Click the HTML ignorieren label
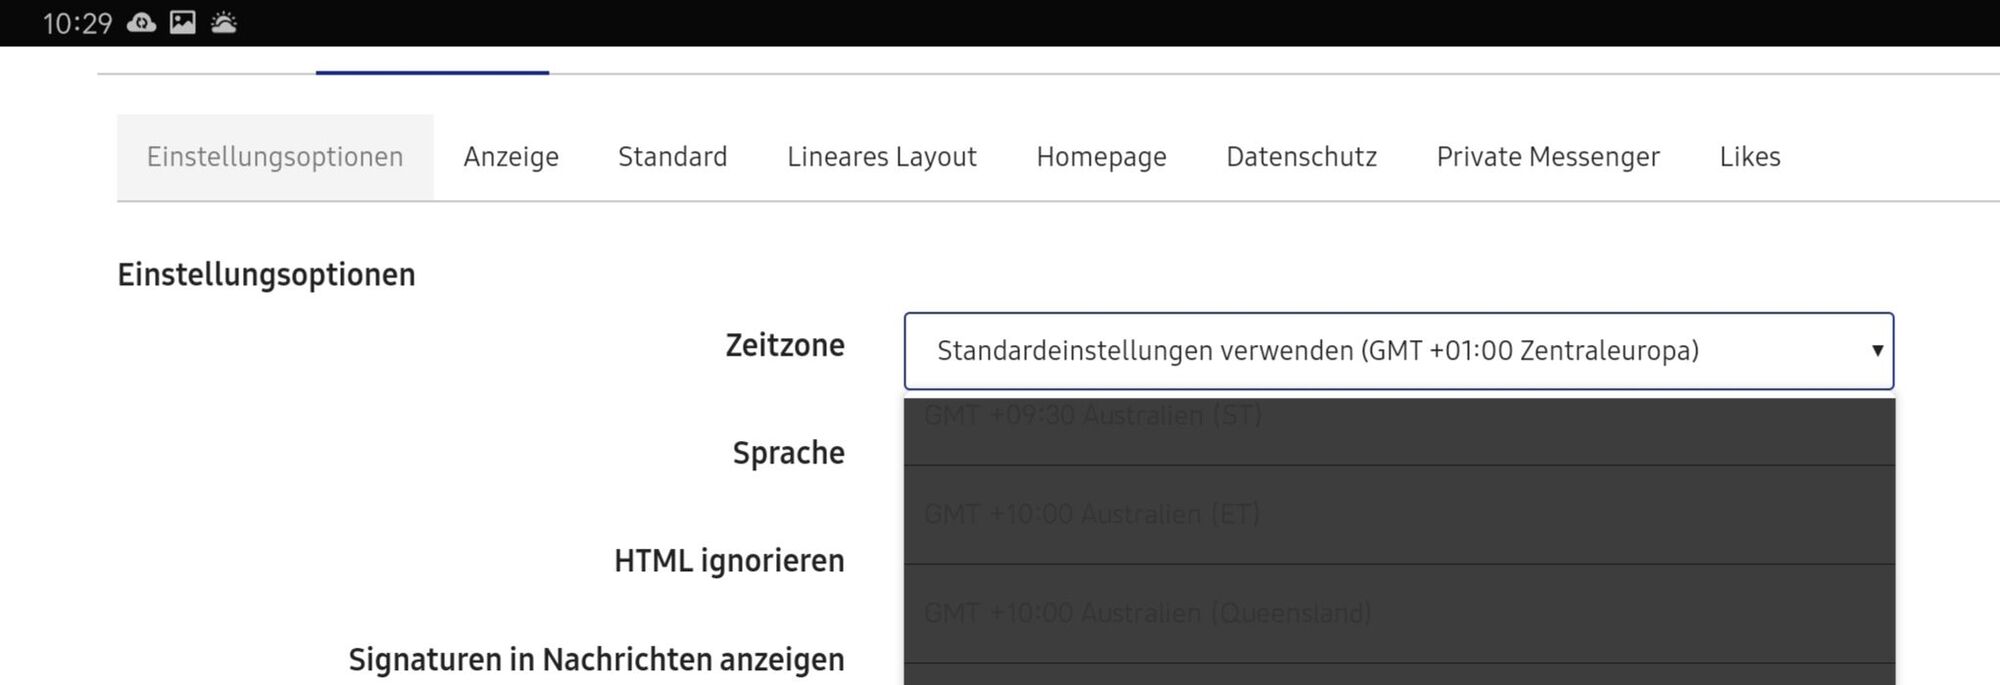Image resolution: width=2000 pixels, height=685 pixels. pos(729,561)
